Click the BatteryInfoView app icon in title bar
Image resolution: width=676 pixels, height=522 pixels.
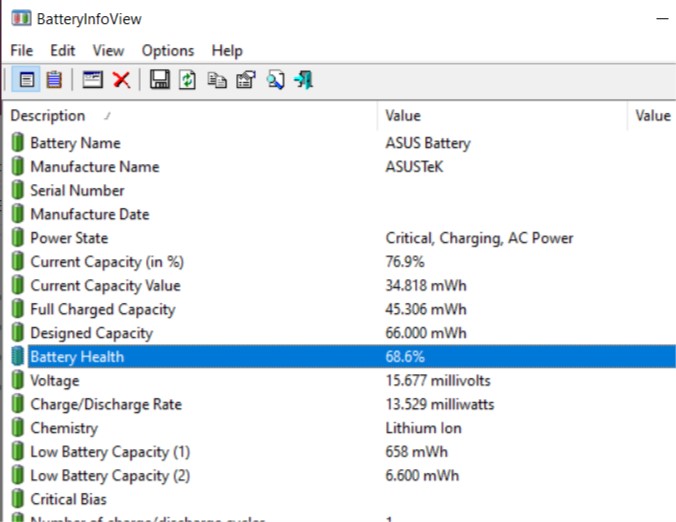[x=21, y=19]
